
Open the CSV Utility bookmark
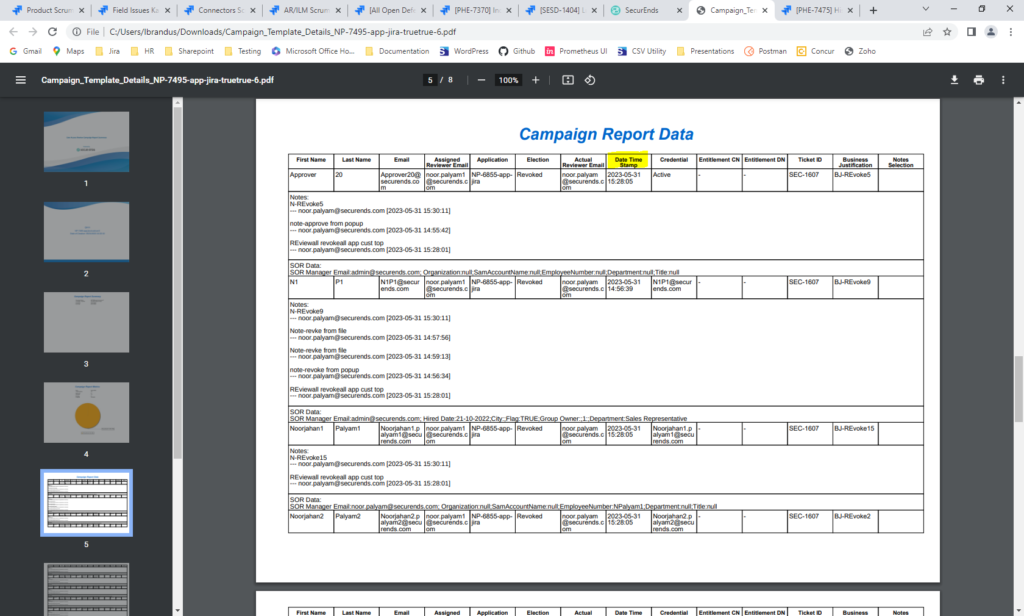tap(642, 51)
